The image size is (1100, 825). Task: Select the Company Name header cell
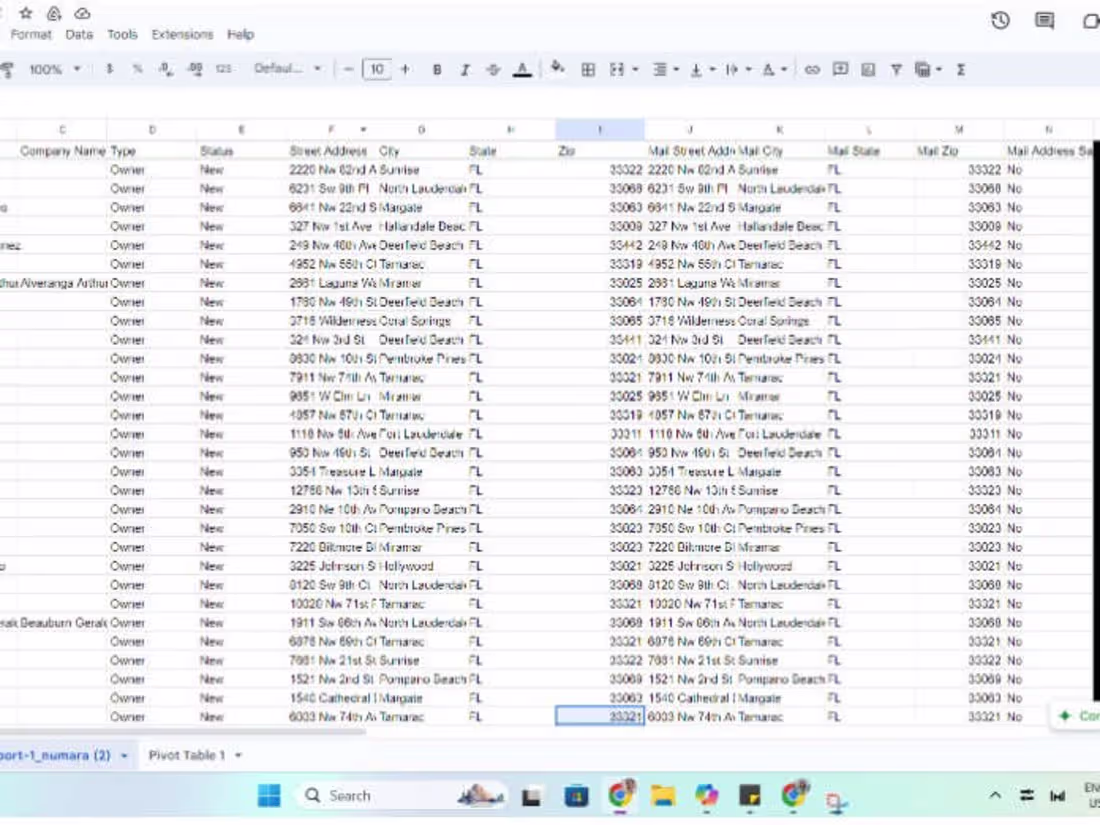coord(62,151)
